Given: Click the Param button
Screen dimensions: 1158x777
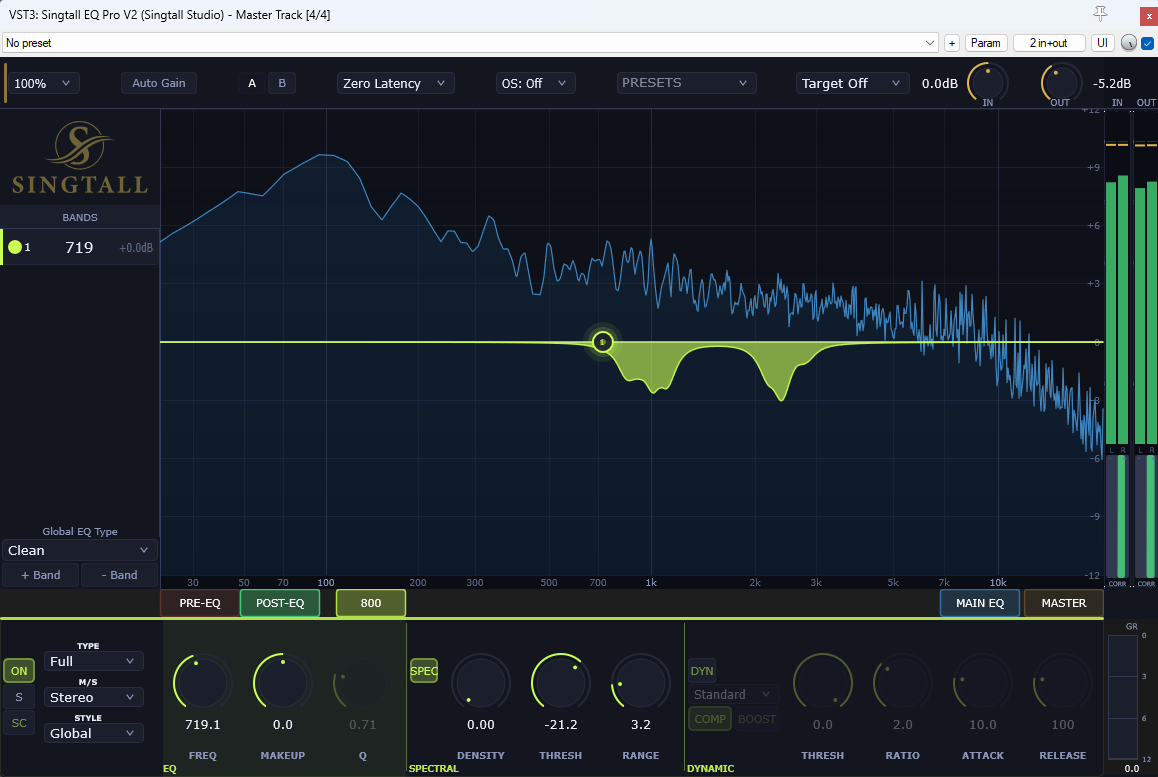Looking at the screenshot, I should pos(985,43).
